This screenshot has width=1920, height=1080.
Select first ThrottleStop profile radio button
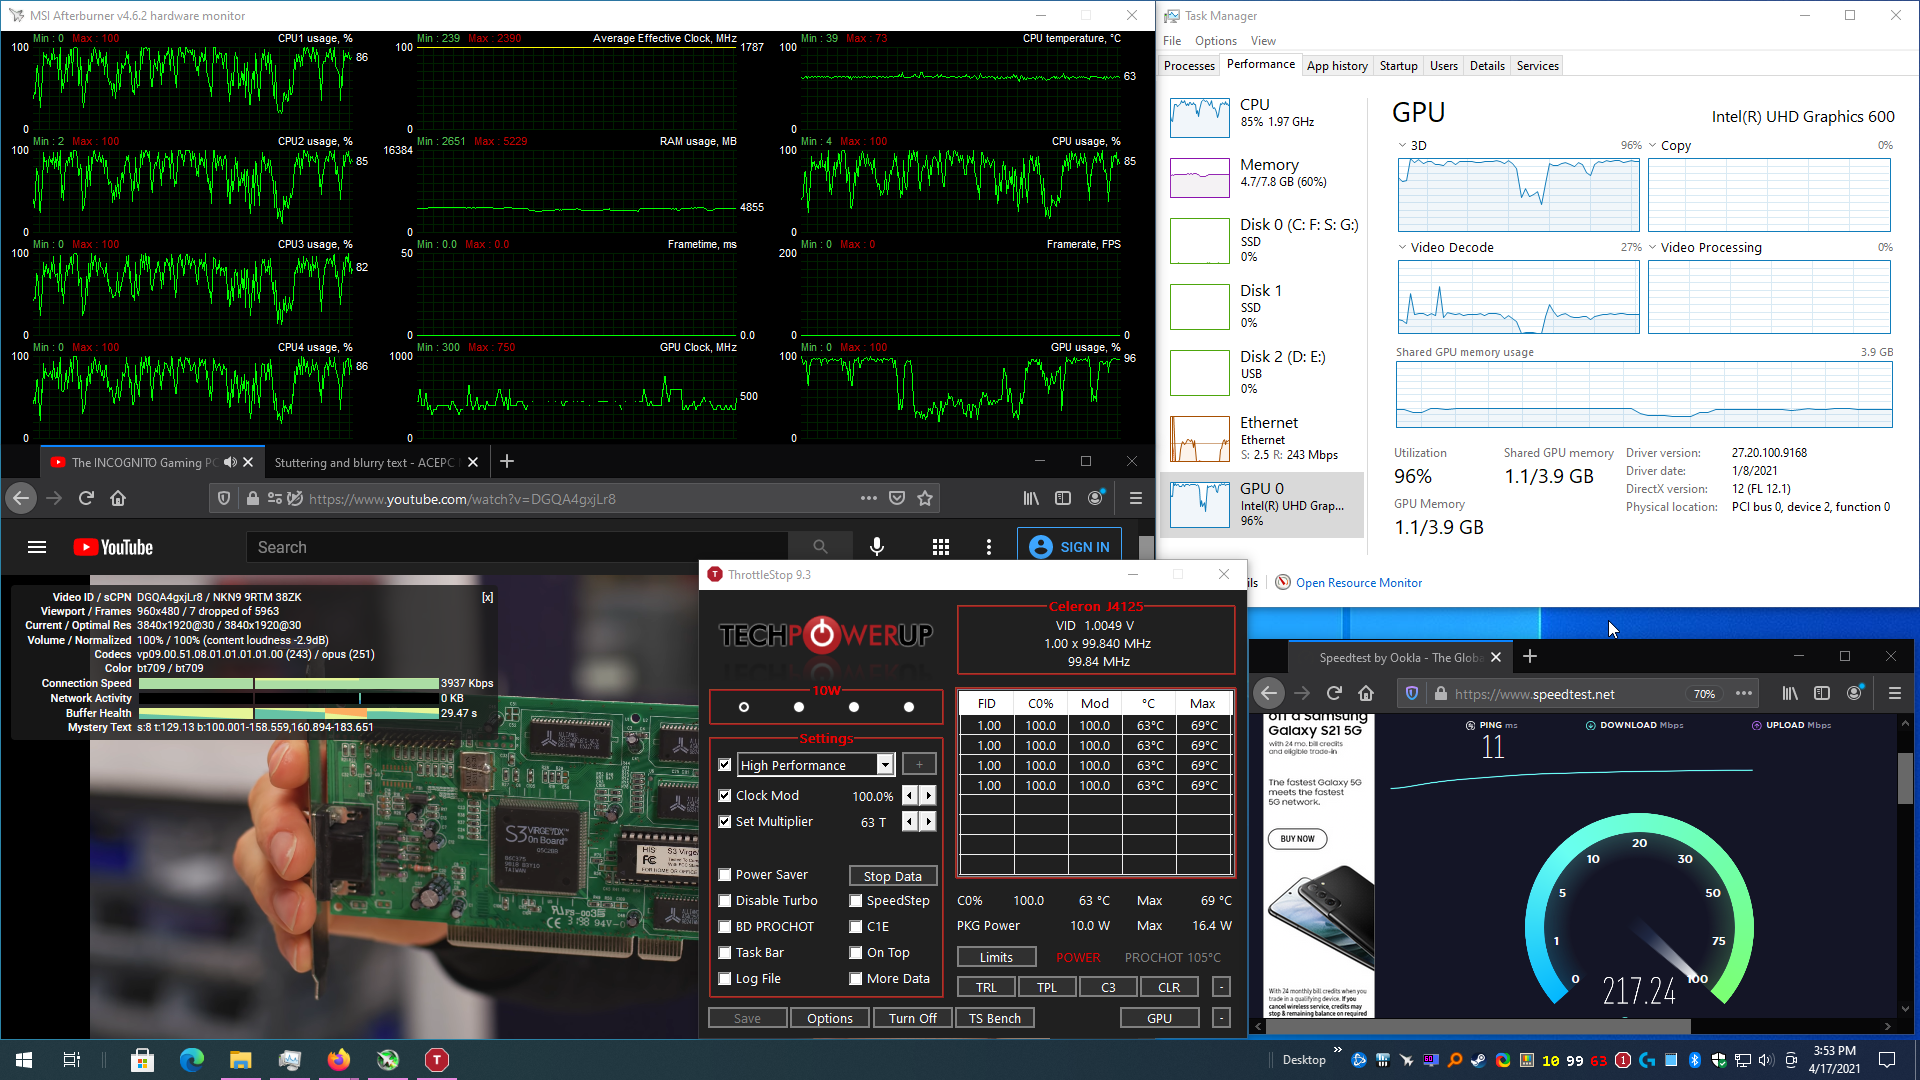click(744, 707)
